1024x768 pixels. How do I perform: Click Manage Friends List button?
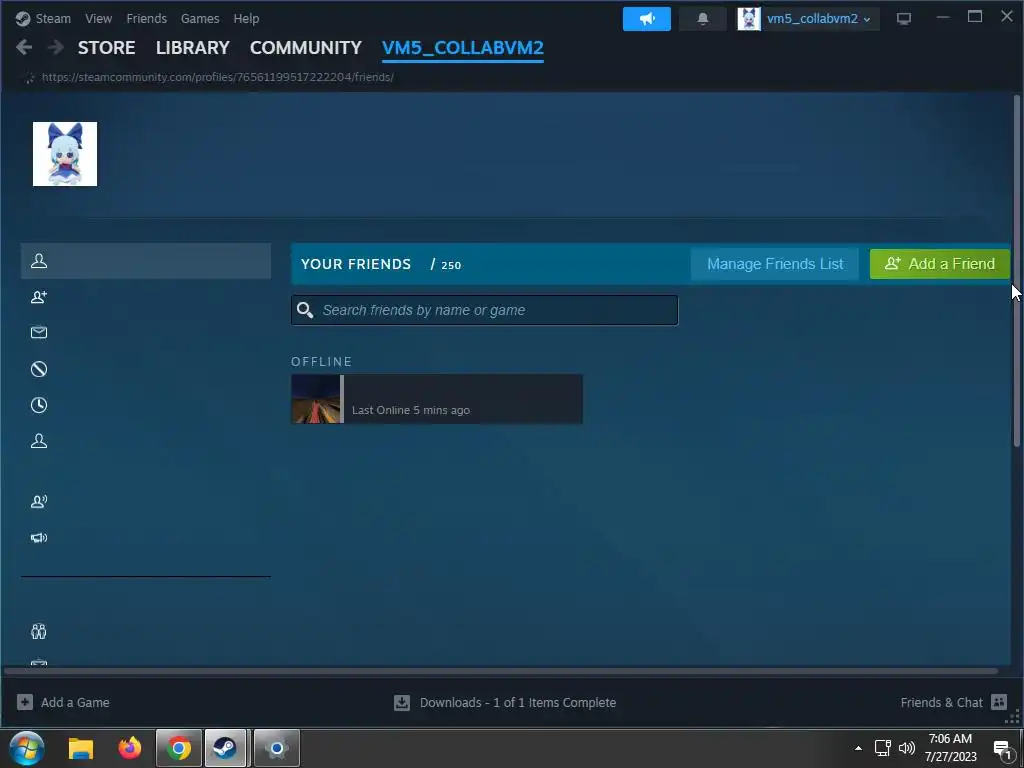click(x=775, y=264)
